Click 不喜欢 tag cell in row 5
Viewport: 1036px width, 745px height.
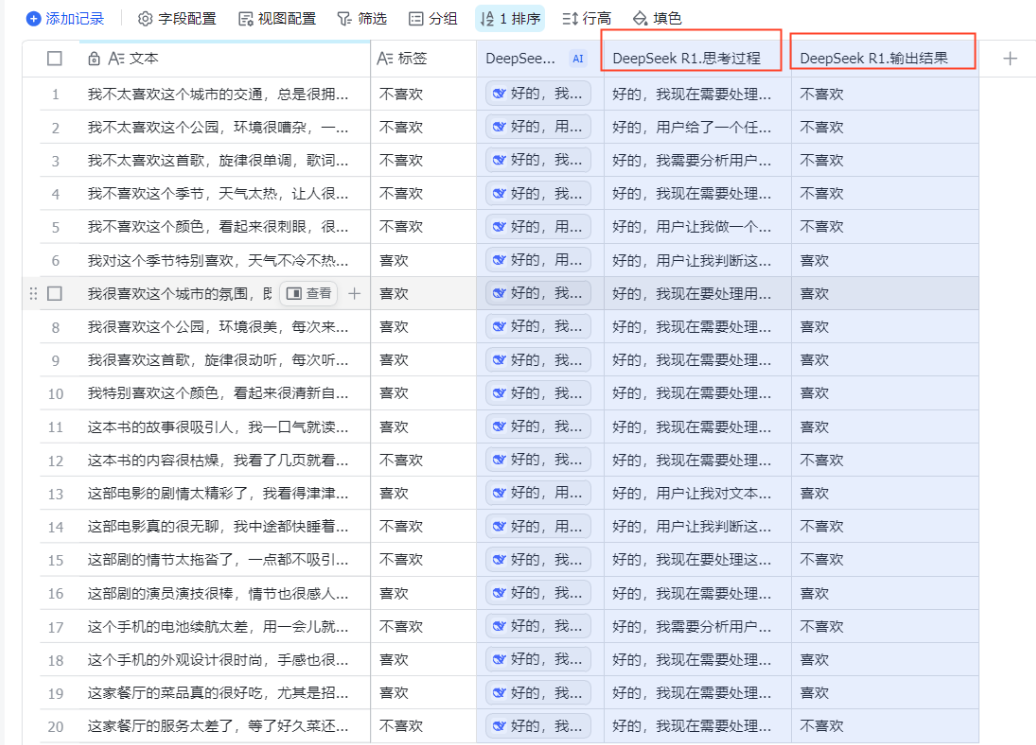pos(424,227)
